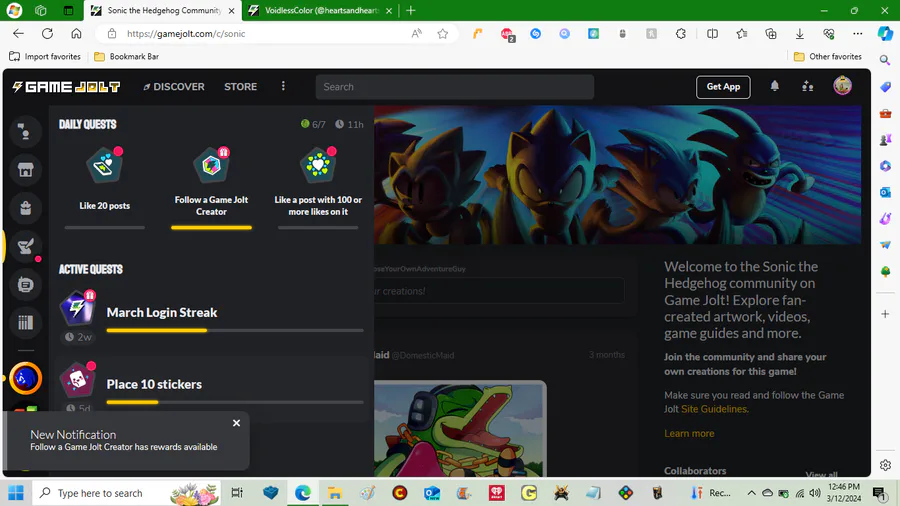900x506 pixels.
Task: Open the sidebar shop storefront icon
Action: (x=25, y=170)
